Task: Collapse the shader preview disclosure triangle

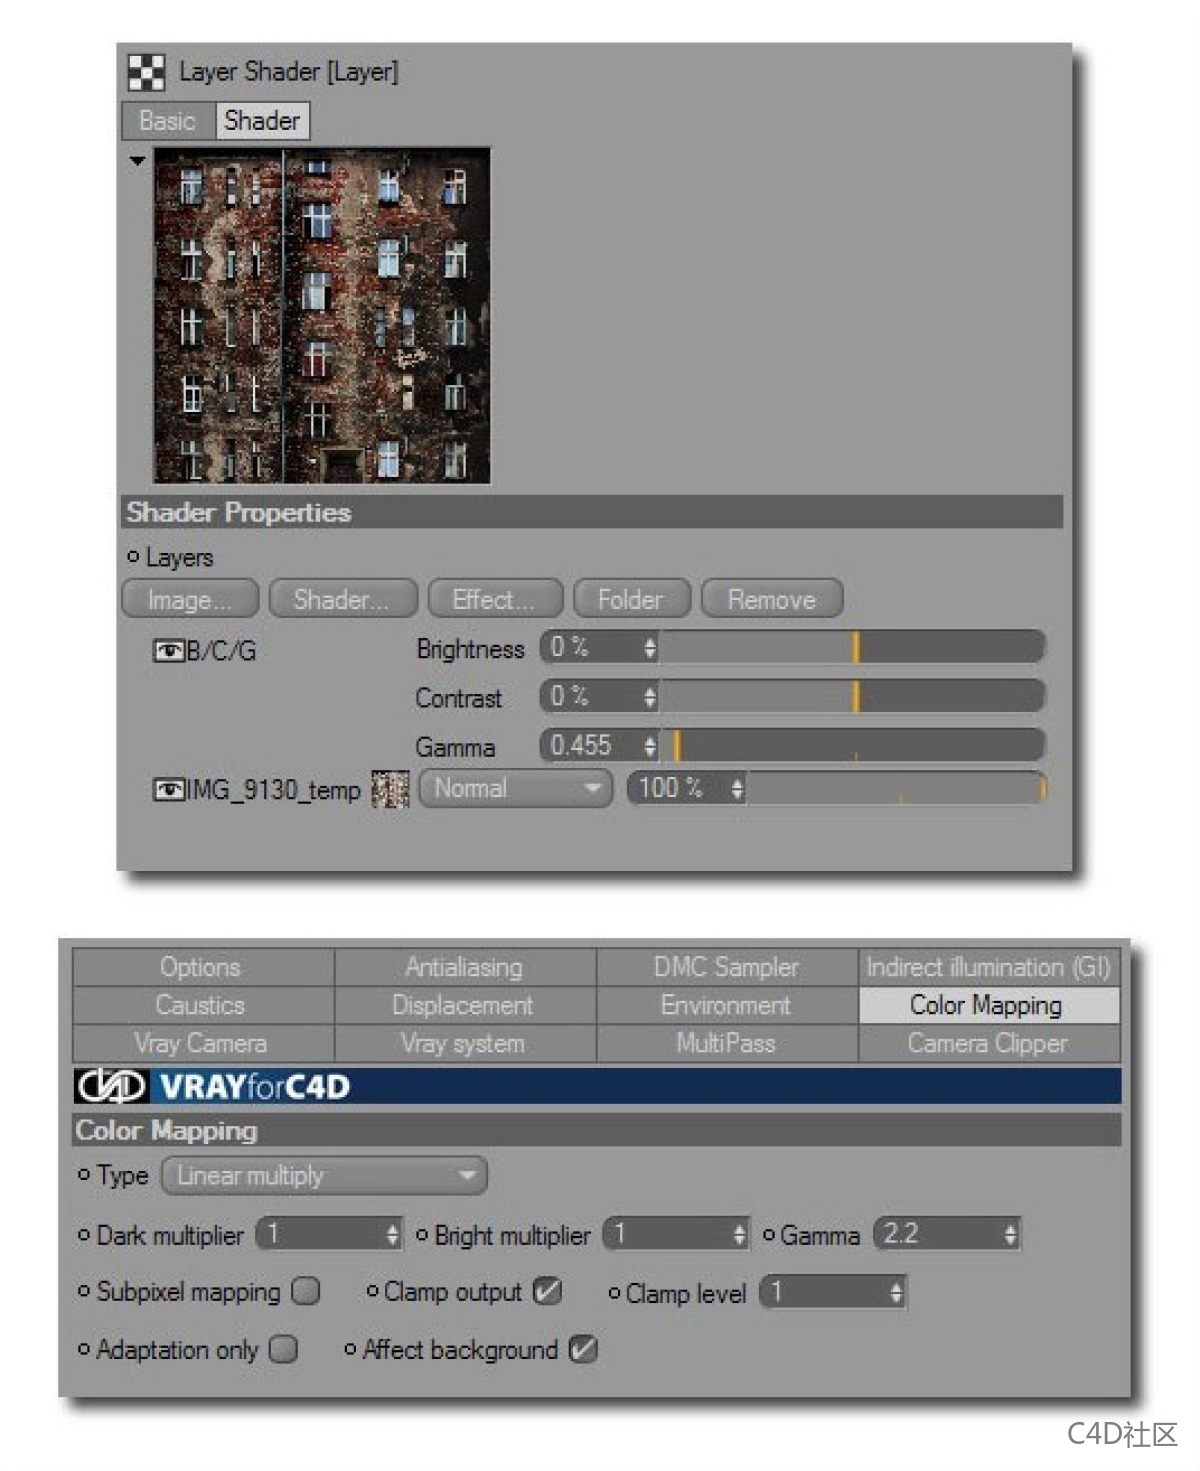Action: [137, 160]
